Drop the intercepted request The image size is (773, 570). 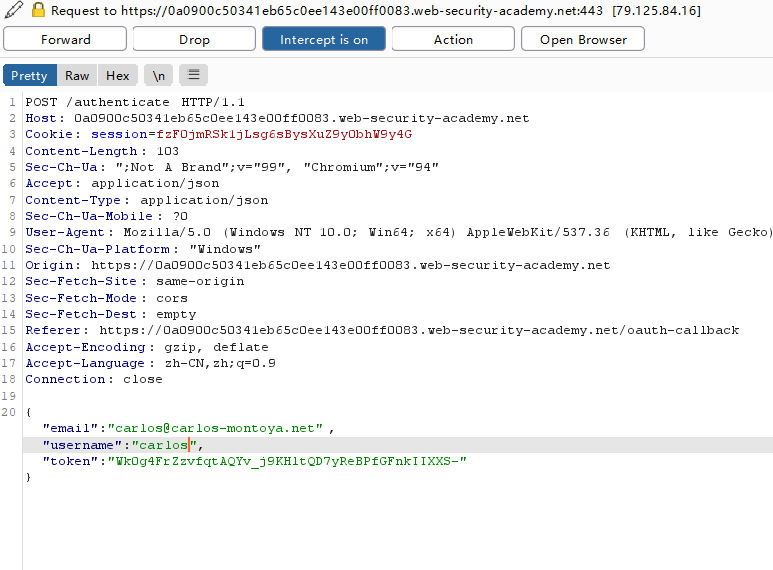(194, 39)
